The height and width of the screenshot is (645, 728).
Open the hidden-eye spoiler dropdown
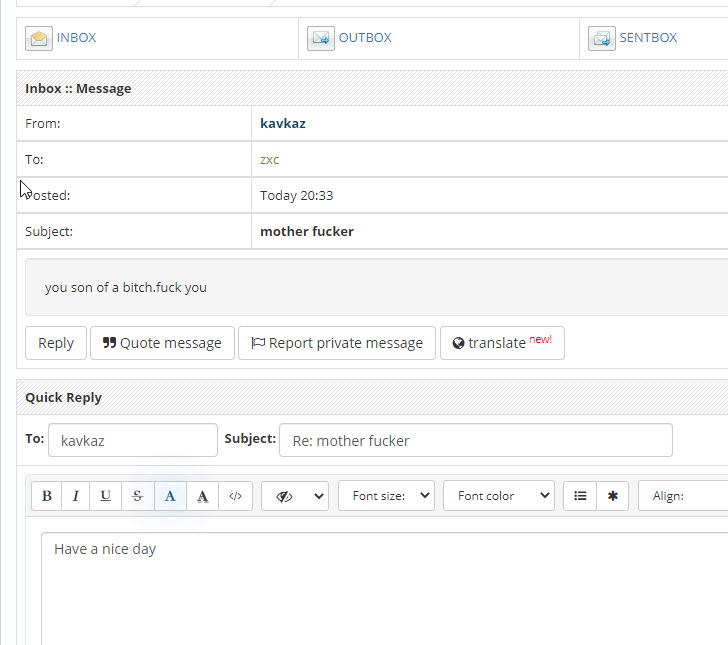coord(295,496)
